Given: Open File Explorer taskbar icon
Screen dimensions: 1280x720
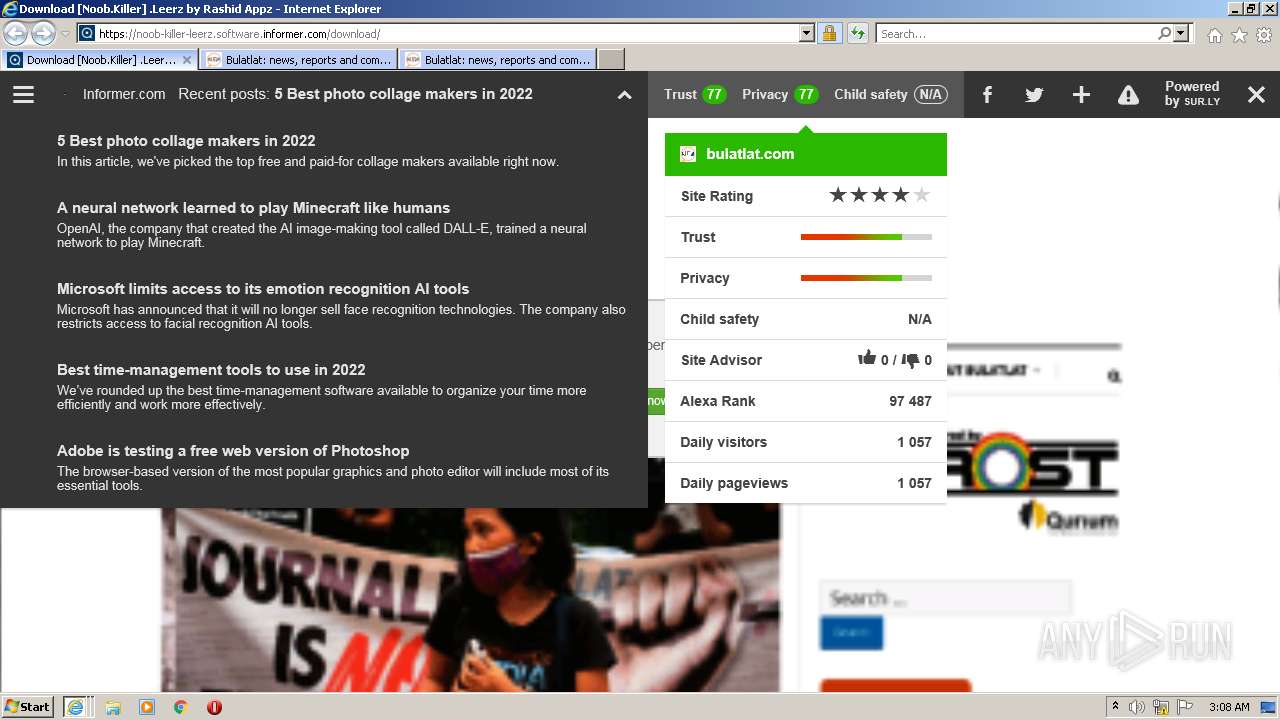Looking at the screenshot, I should pos(113,707).
